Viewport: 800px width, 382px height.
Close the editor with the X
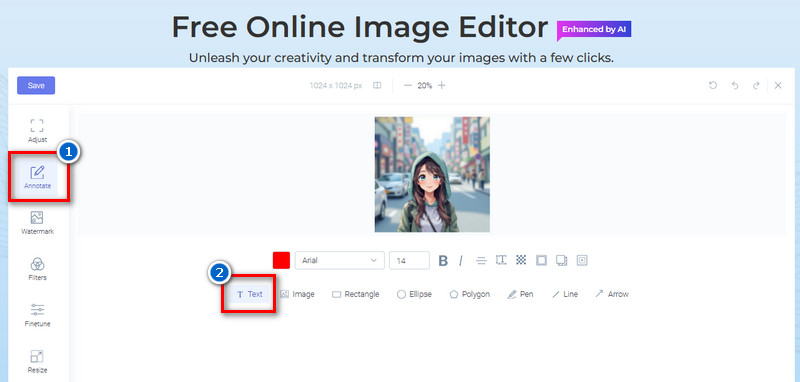(x=778, y=86)
